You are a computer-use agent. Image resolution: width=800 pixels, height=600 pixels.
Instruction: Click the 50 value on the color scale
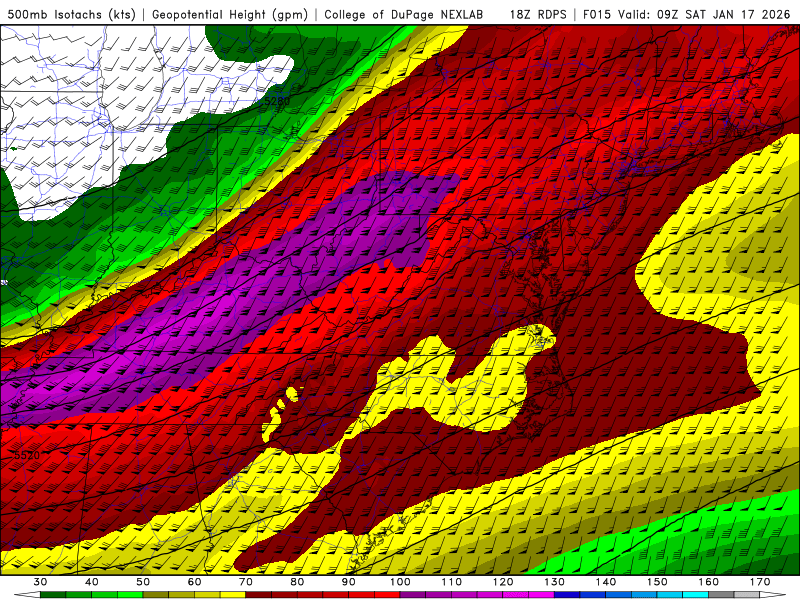click(143, 582)
